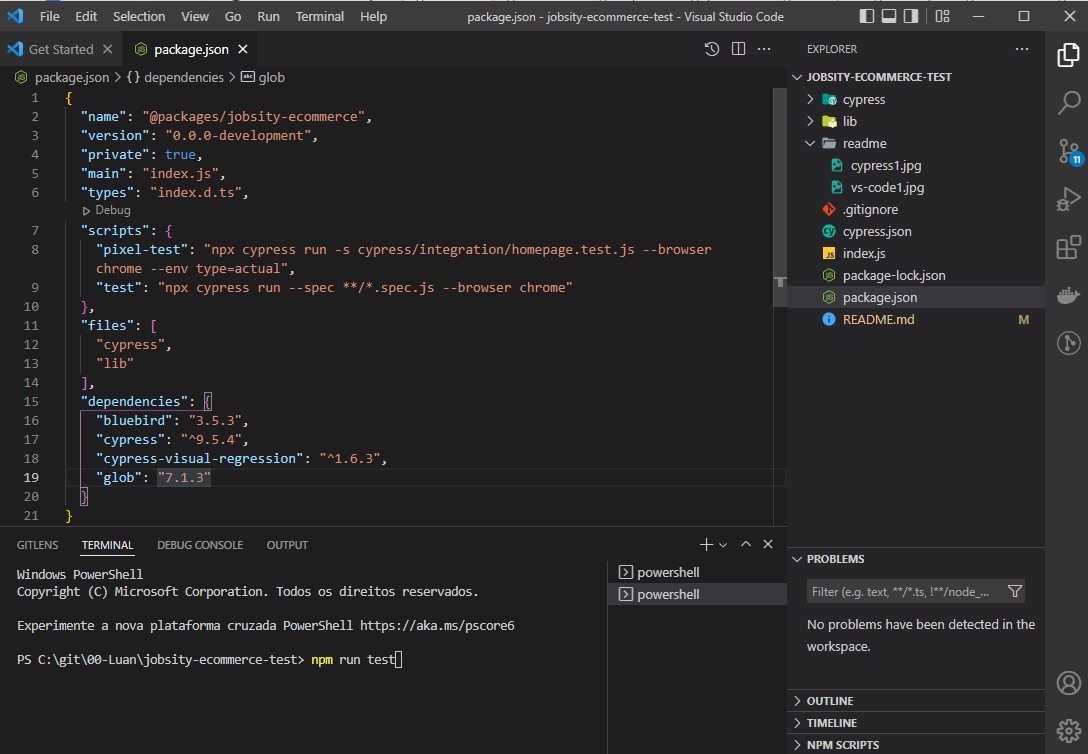Toggle the primary side bar layout icon
This screenshot has width=1088, height=754.
pos(867,16)
